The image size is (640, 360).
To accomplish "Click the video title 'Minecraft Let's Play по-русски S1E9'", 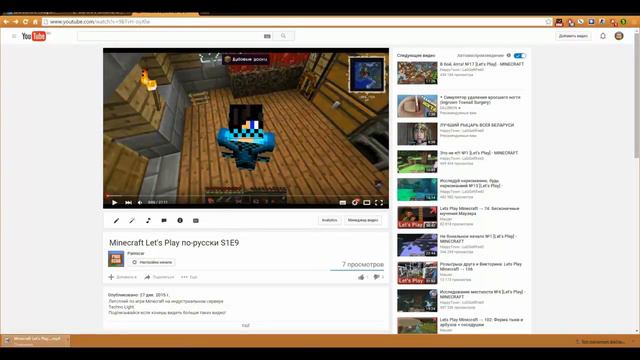I will click(174, 243).
